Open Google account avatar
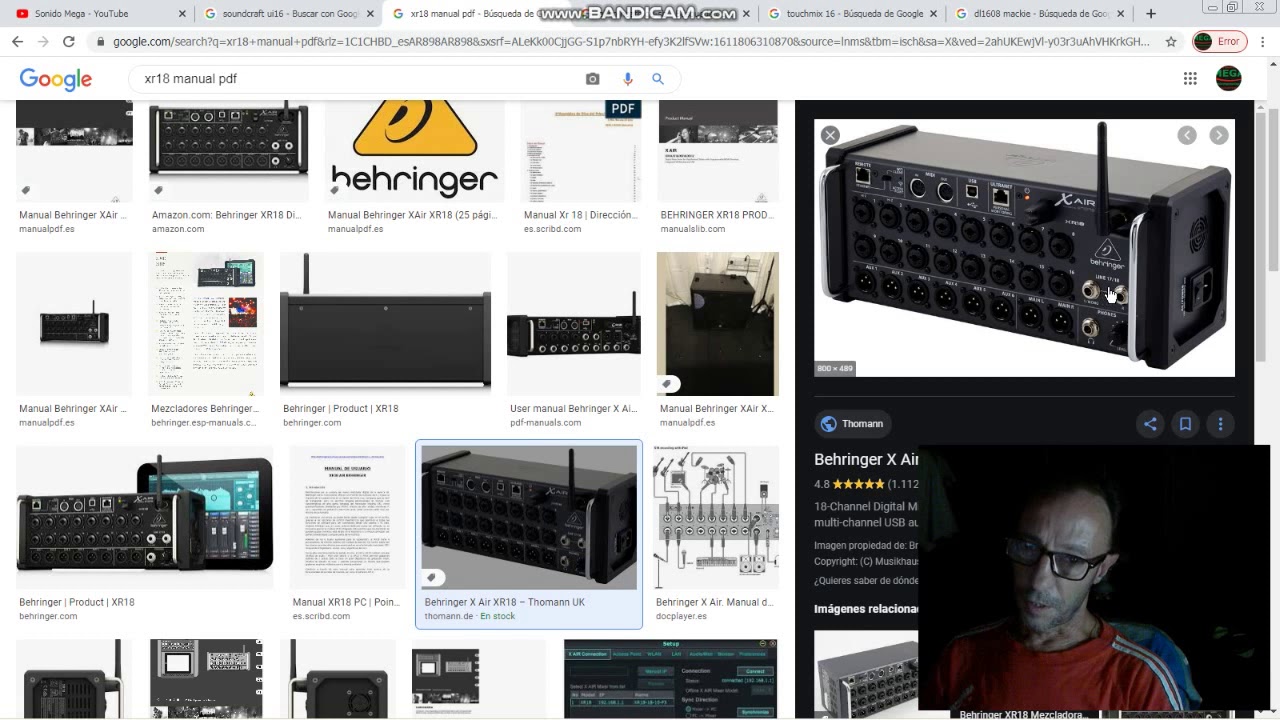 pos(1228,78)
